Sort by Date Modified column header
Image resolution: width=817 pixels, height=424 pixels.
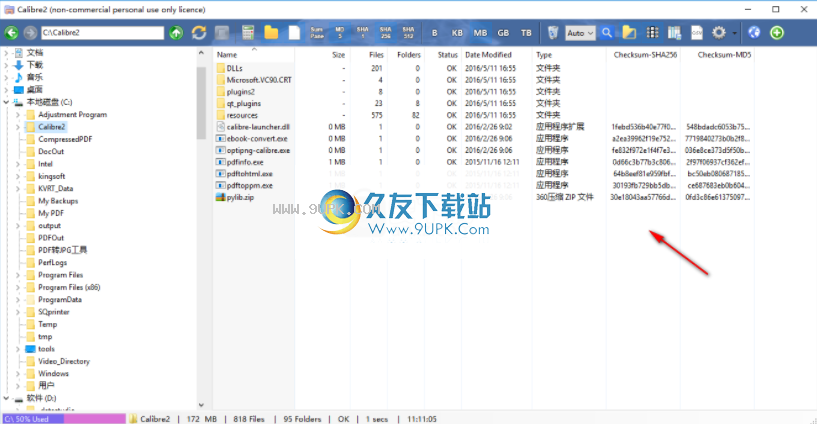pos(488,55)
